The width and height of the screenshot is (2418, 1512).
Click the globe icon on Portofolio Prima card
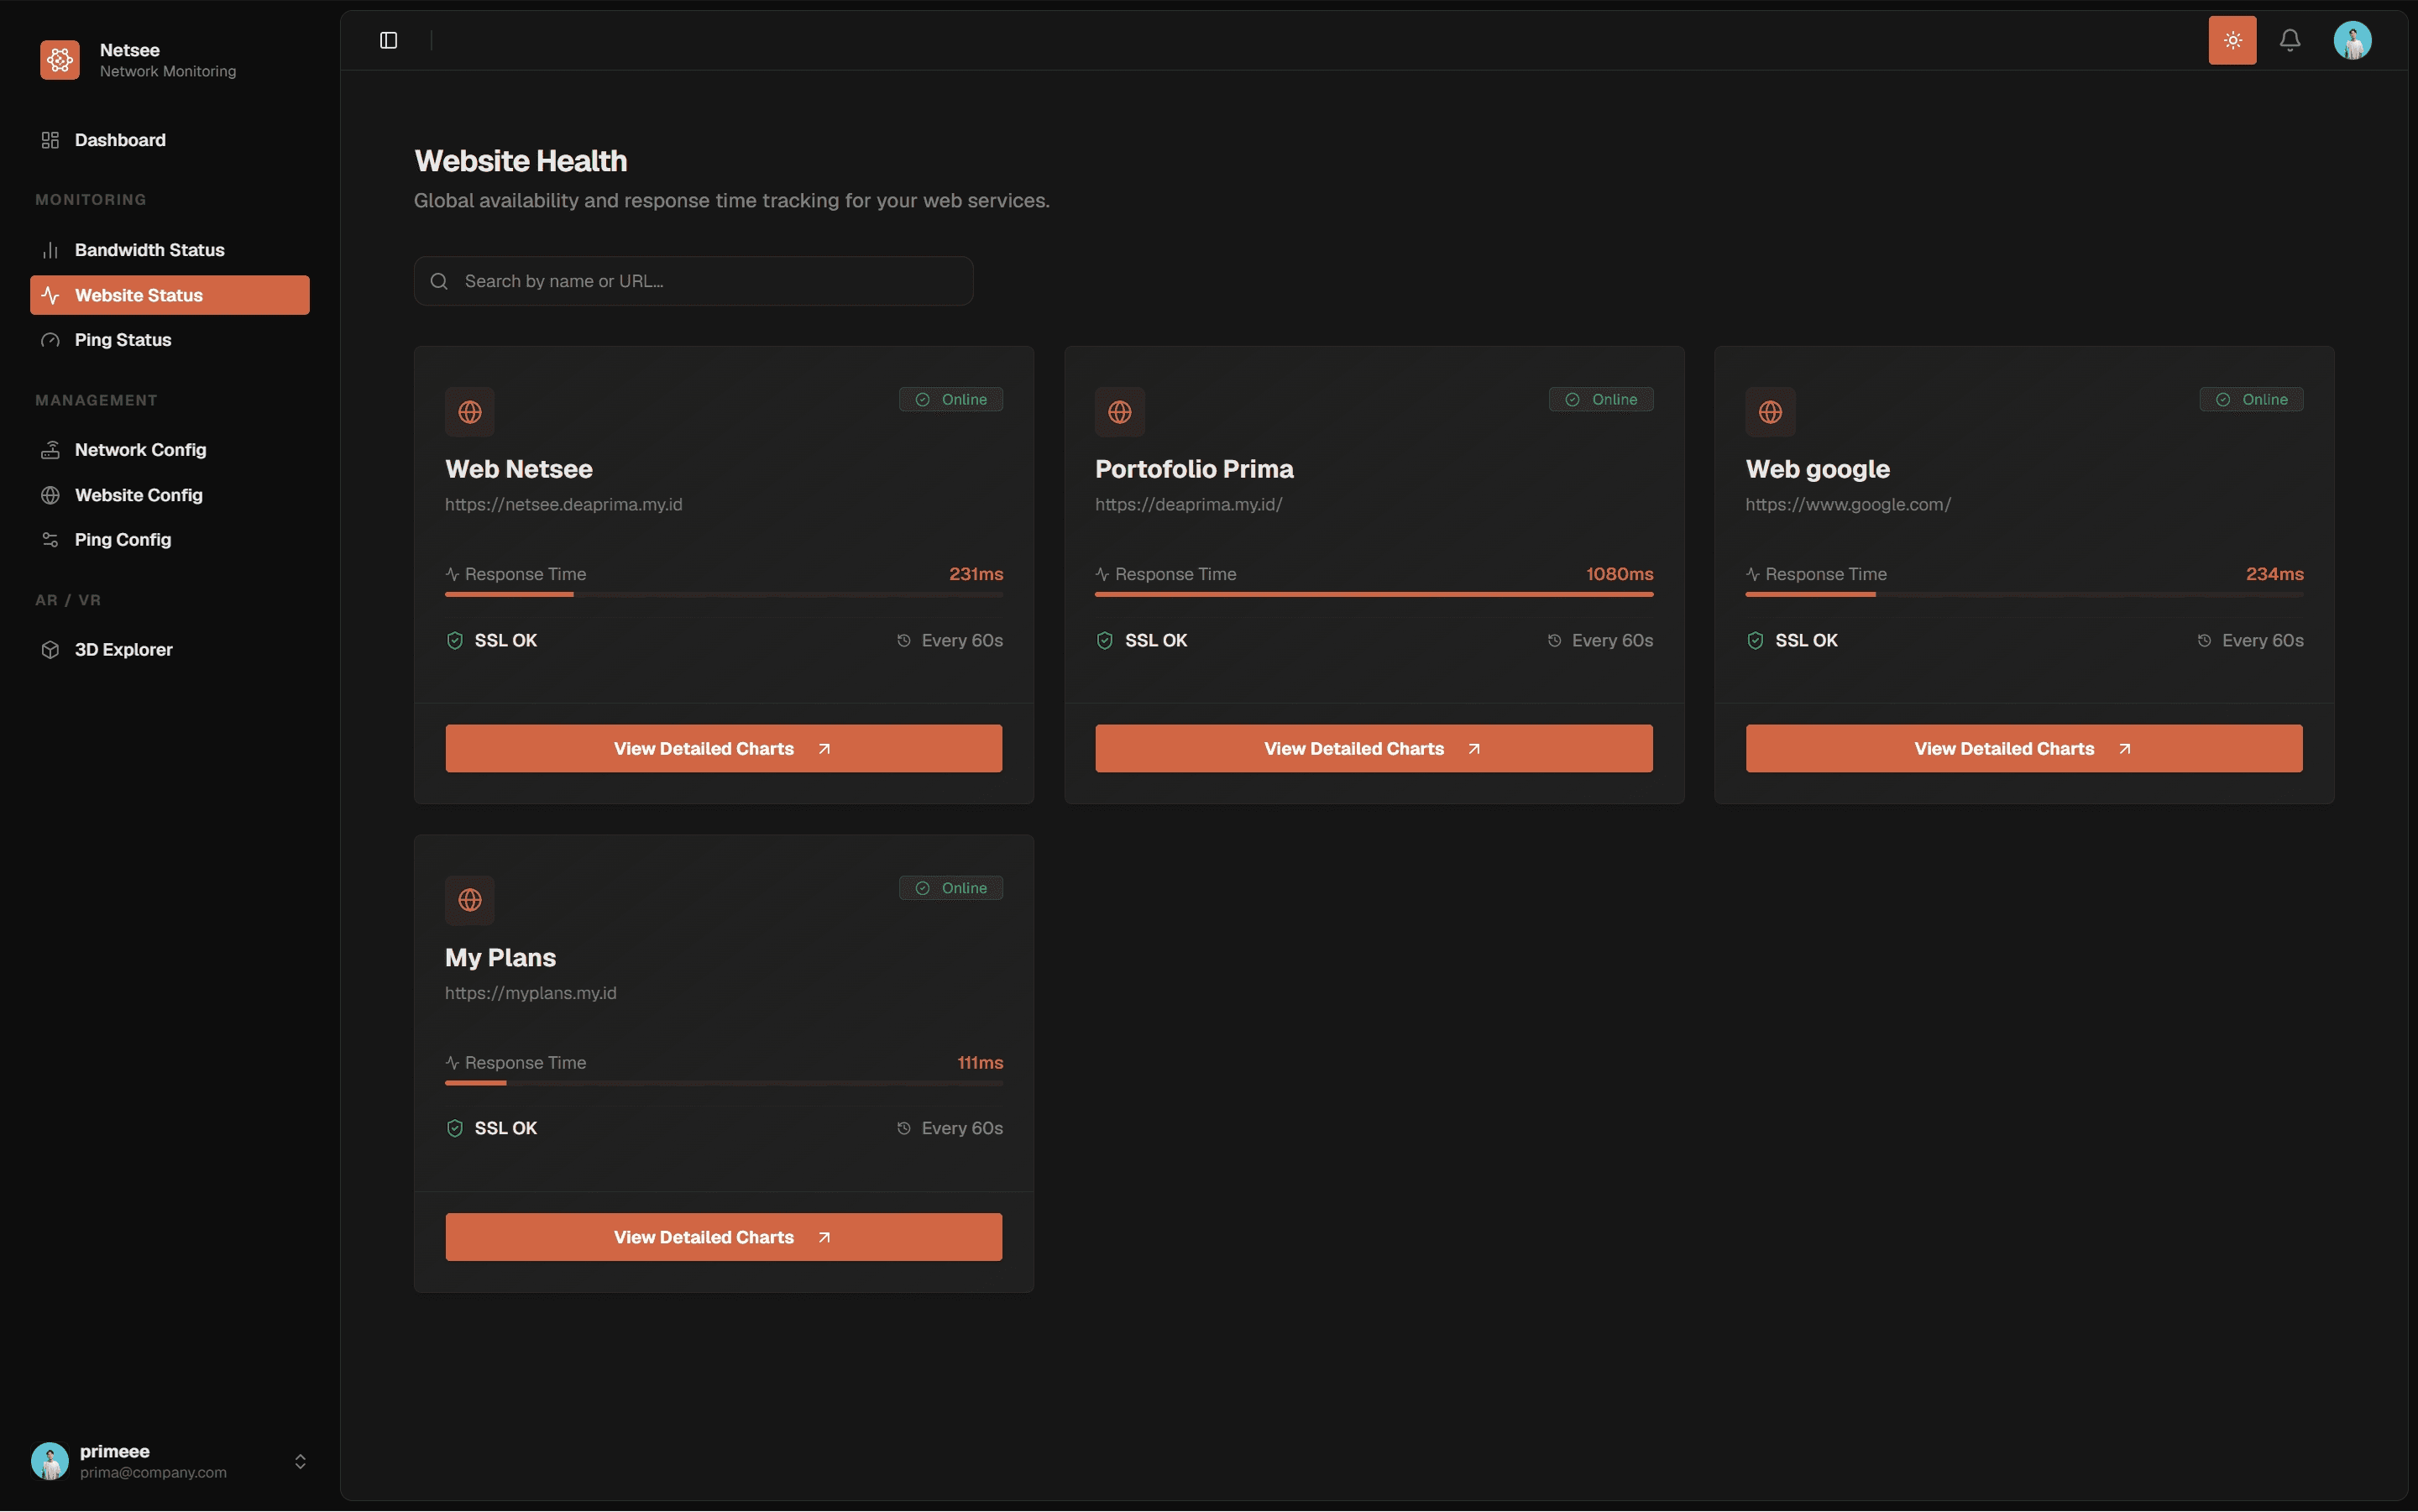(x=1120, y=412)
